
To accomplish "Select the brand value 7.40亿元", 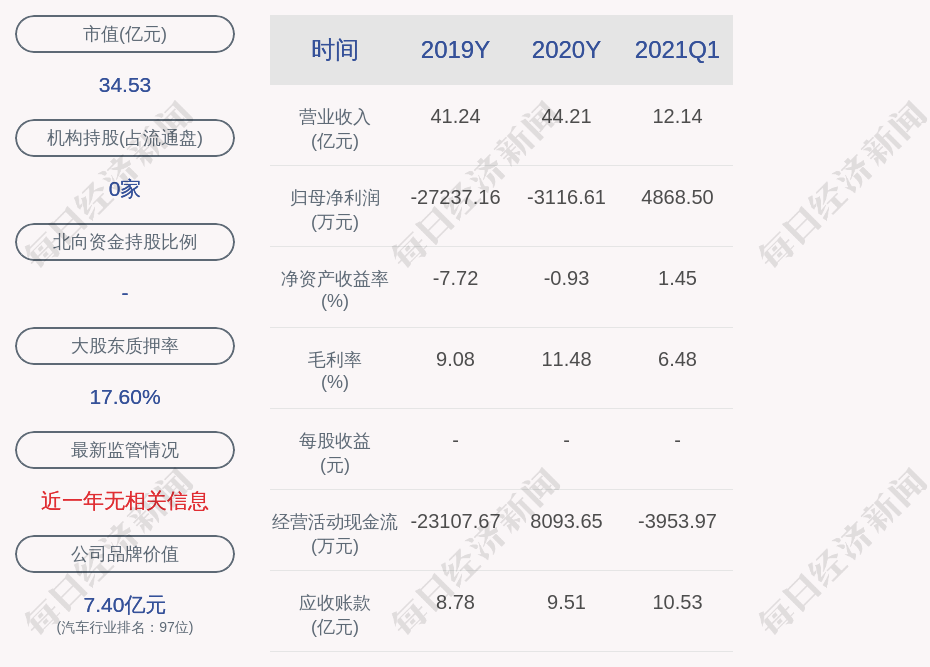I will click(x=125, y=605).
